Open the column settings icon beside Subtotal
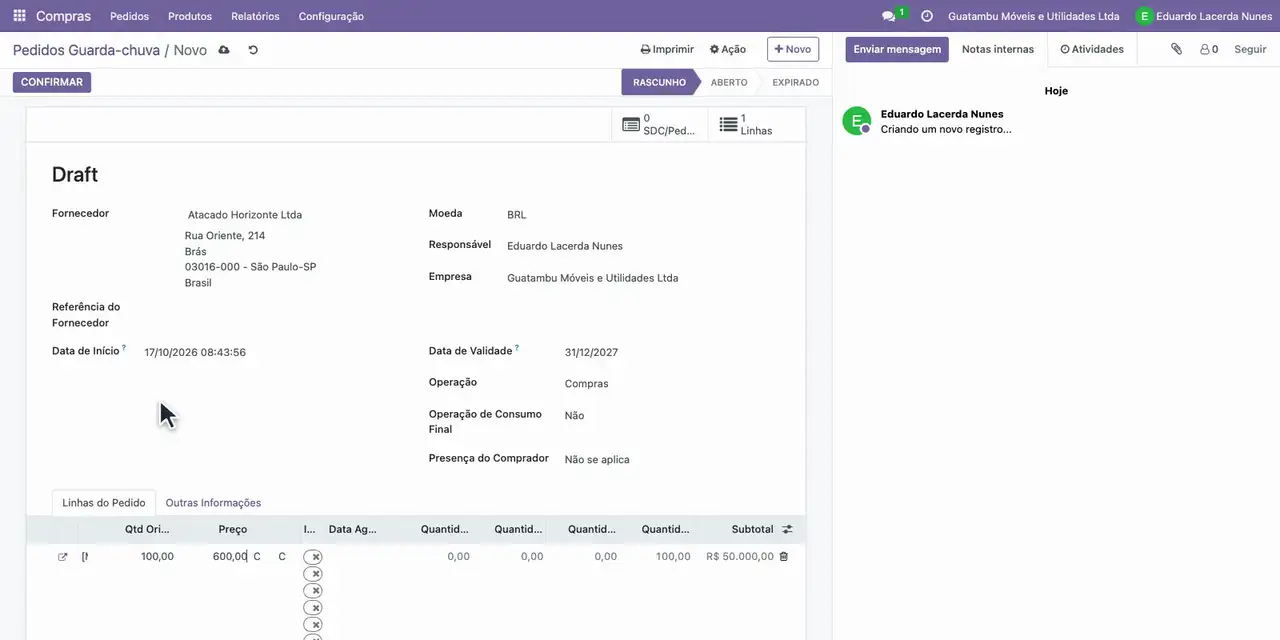Viewport: 1280px width, 640px height. tap(787, 529)
